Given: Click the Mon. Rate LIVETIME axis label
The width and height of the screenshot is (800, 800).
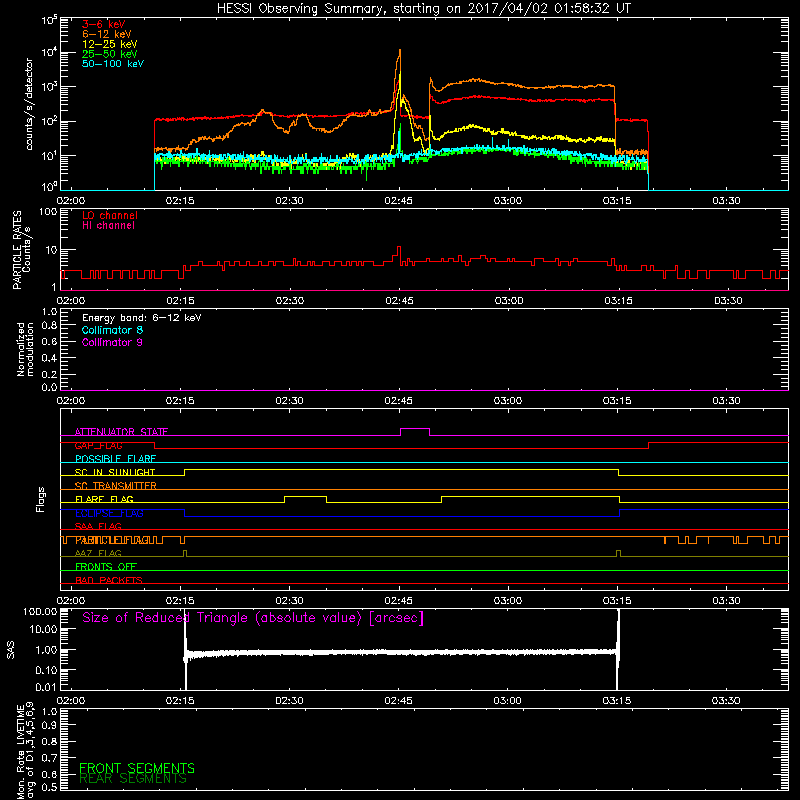Looking at the screenshot, I should click(26, 752).
